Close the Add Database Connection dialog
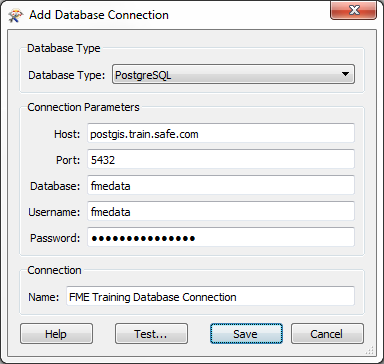The image size is (384, 364). (353, 10)
